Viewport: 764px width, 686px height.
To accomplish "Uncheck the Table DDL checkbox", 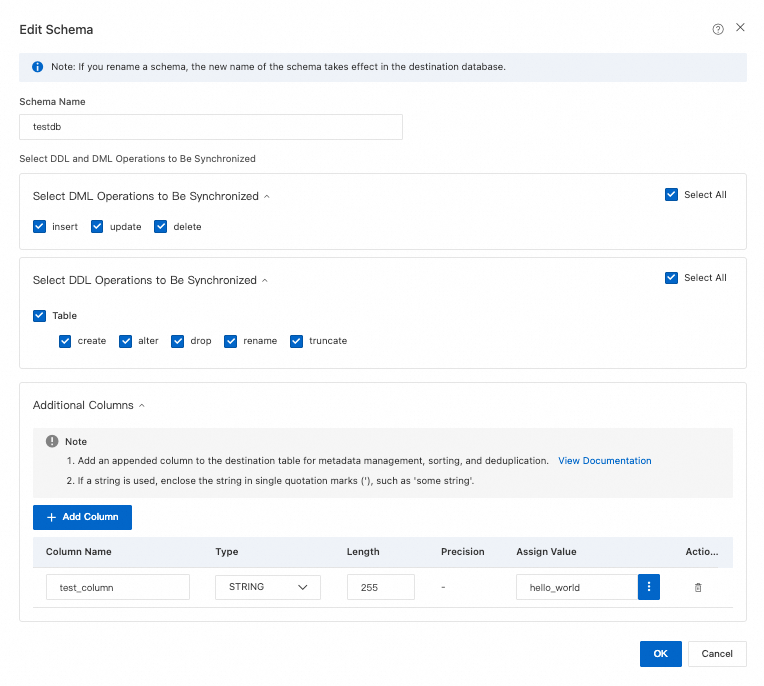I will coord(40,316).
